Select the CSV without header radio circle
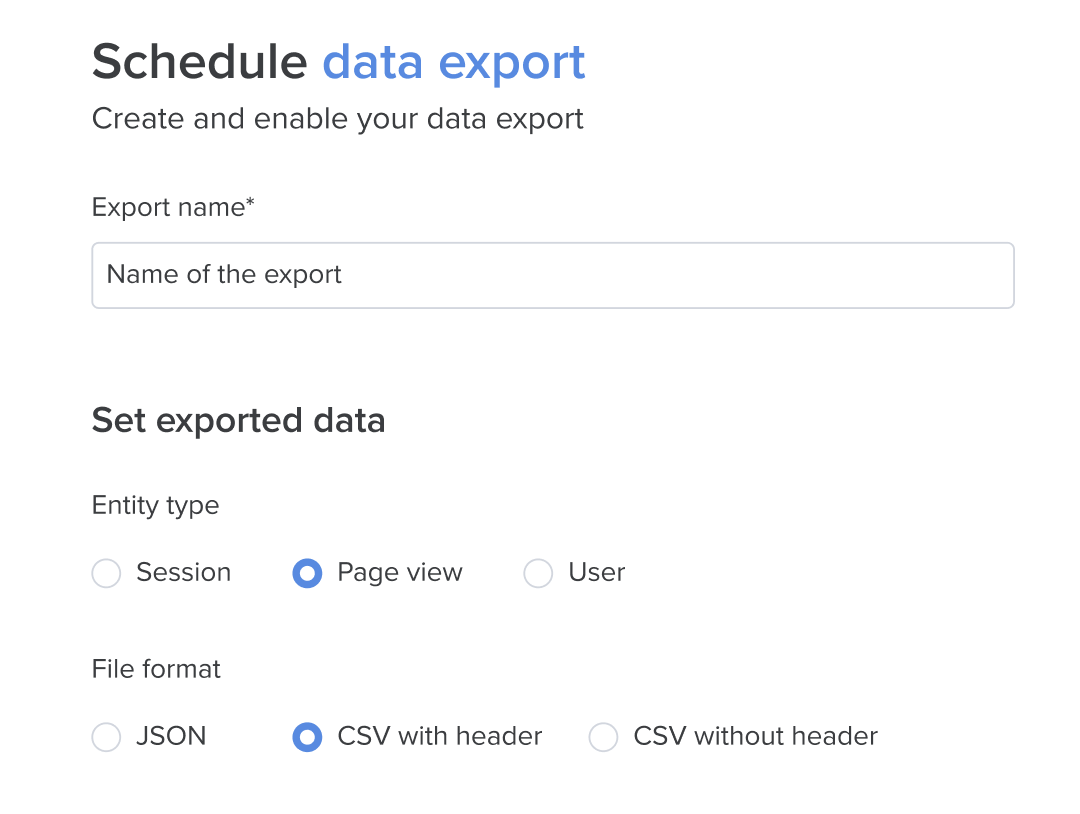This screenshot has width=1080, height=814. [603, 737]
